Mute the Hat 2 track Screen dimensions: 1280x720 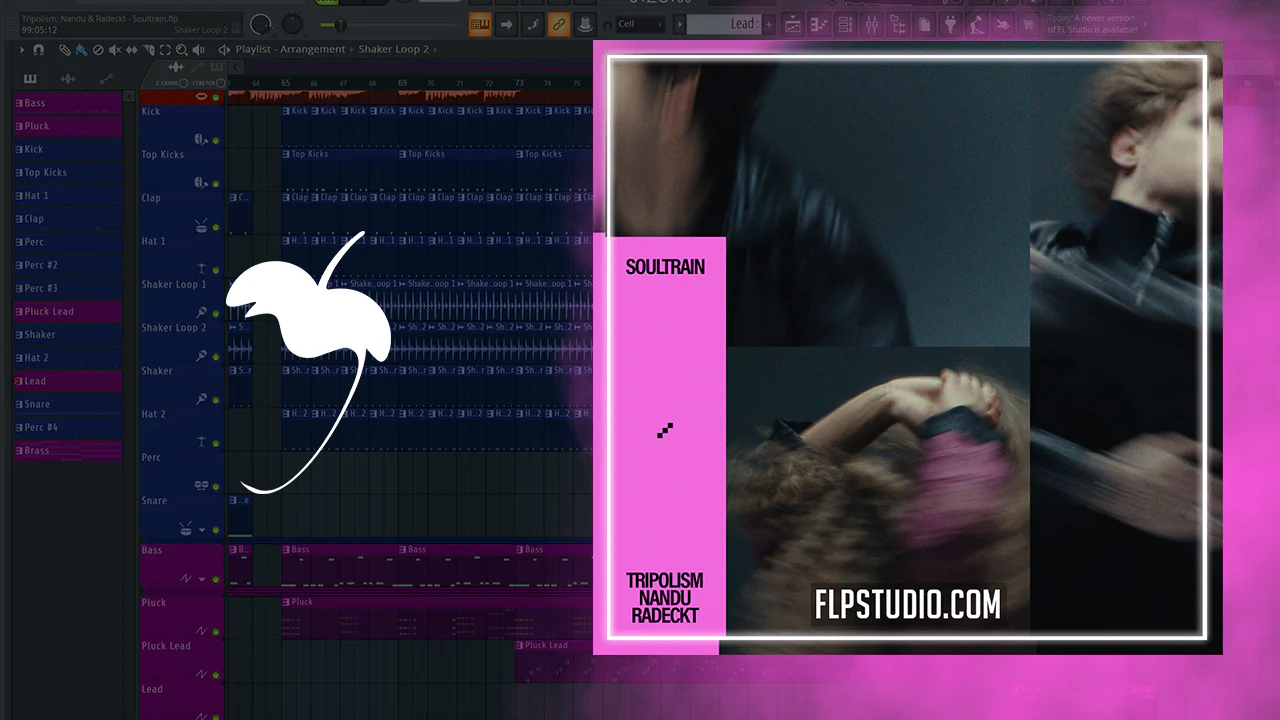[x=216, y=443]
